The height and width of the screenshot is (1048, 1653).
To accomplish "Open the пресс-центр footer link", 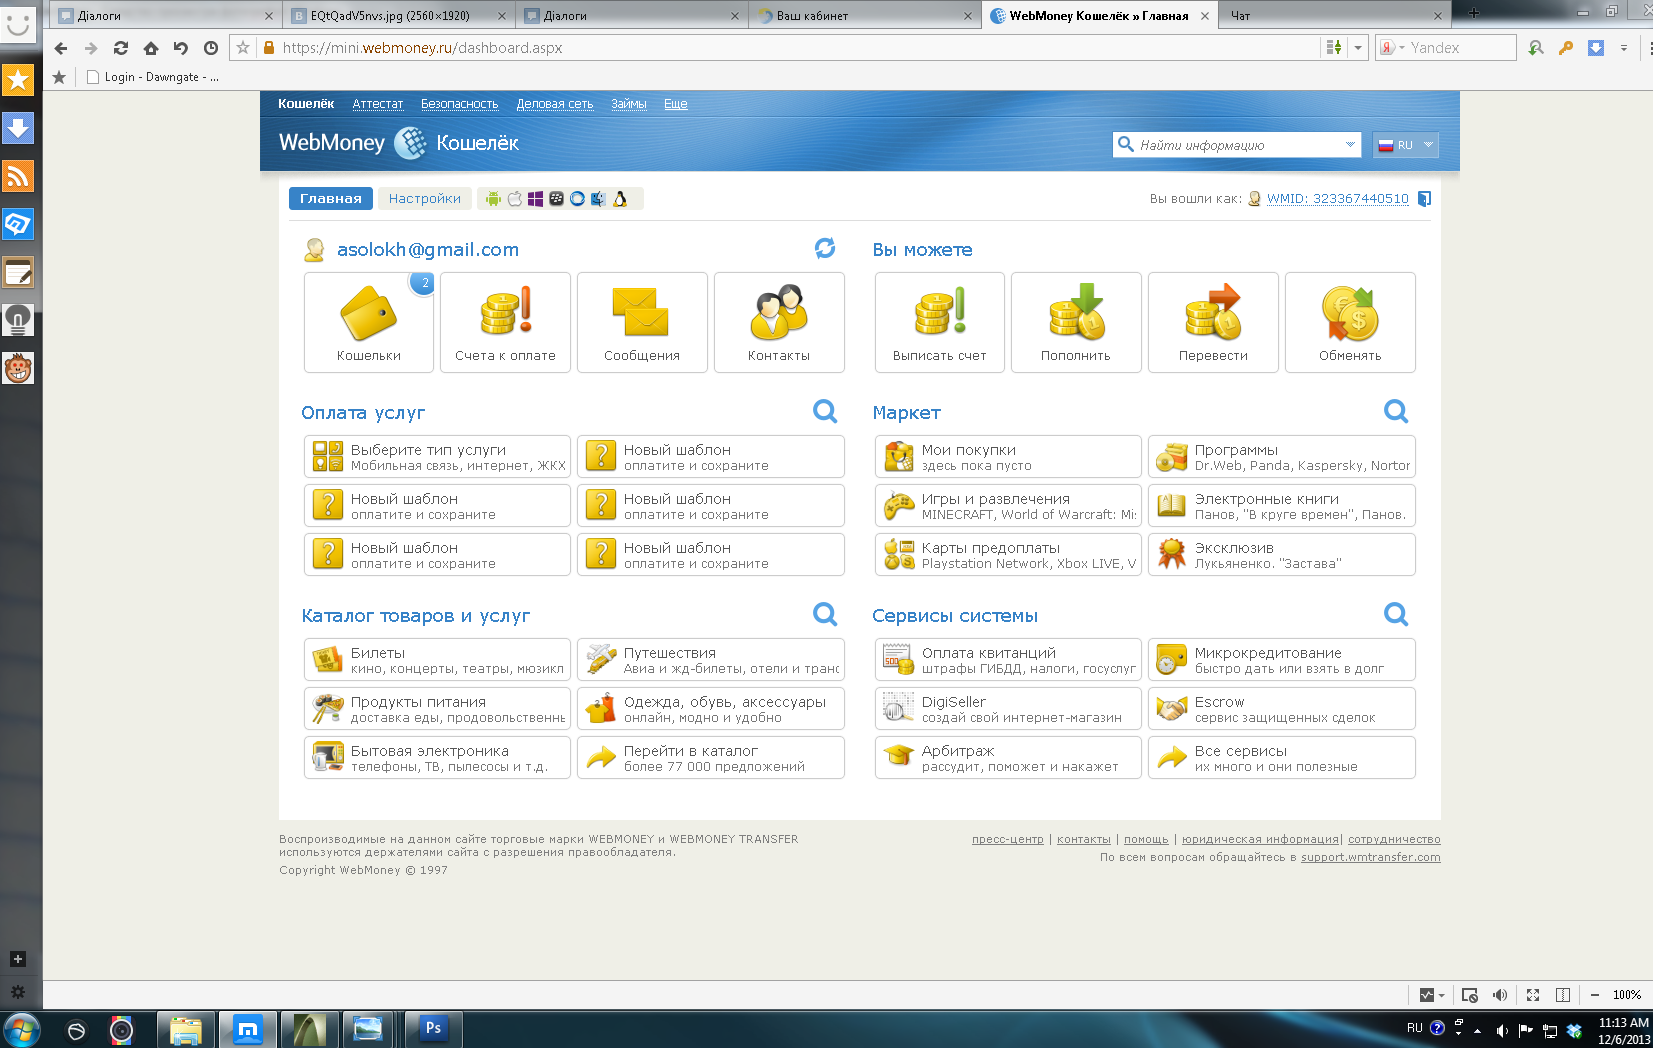I will (1008, 840).
